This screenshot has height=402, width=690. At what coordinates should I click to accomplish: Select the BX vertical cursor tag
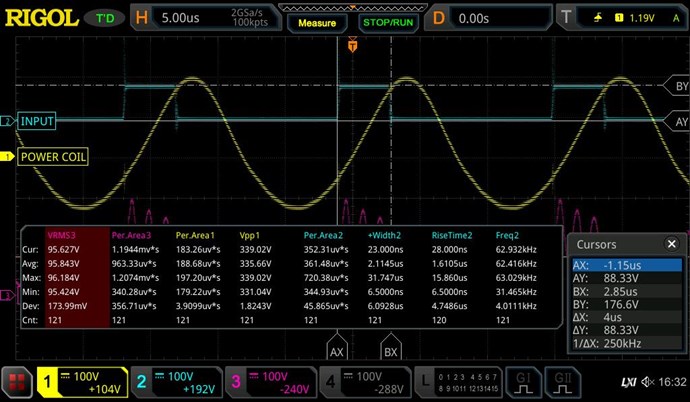coord(391,348)
